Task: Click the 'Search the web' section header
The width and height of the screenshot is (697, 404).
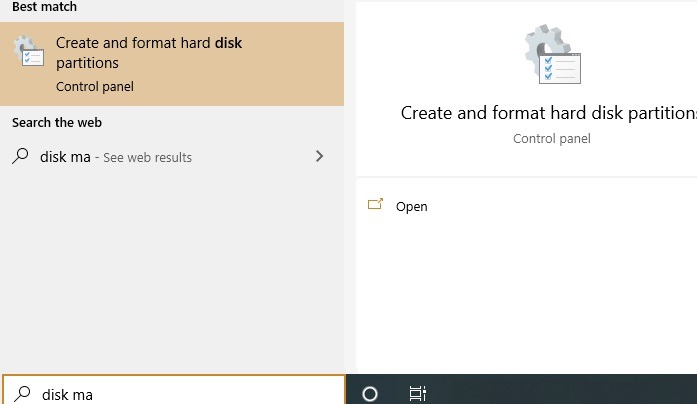Action: pyautogui.click(x=57, y=122)
